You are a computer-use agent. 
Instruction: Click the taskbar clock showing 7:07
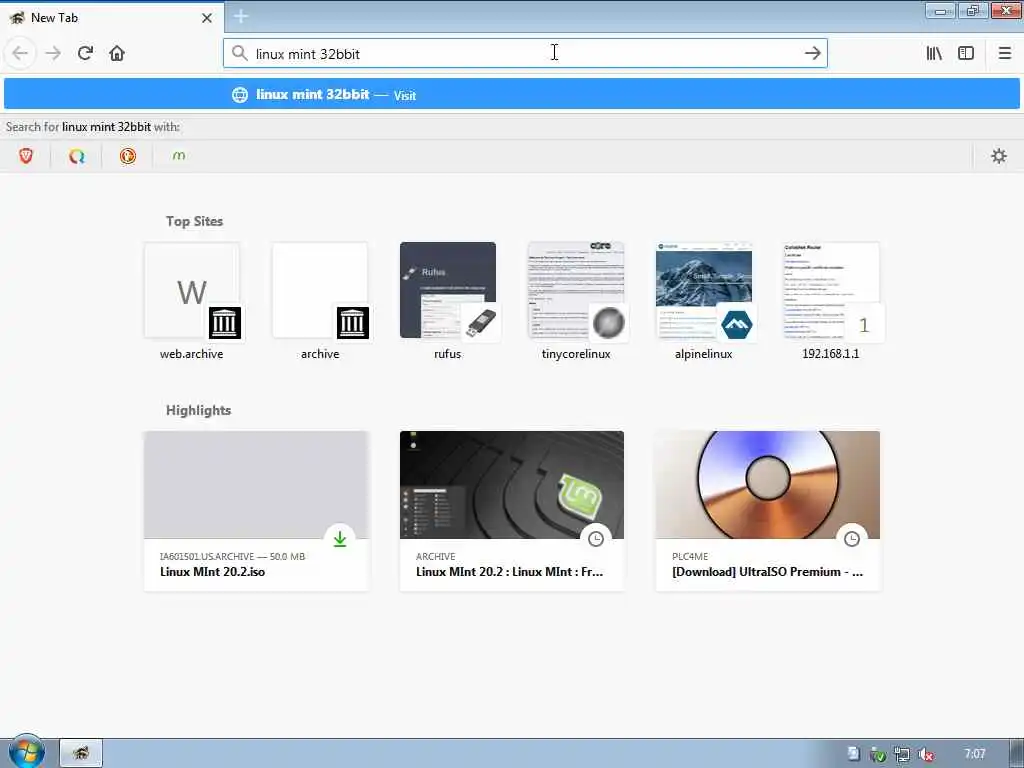(975, 754)
